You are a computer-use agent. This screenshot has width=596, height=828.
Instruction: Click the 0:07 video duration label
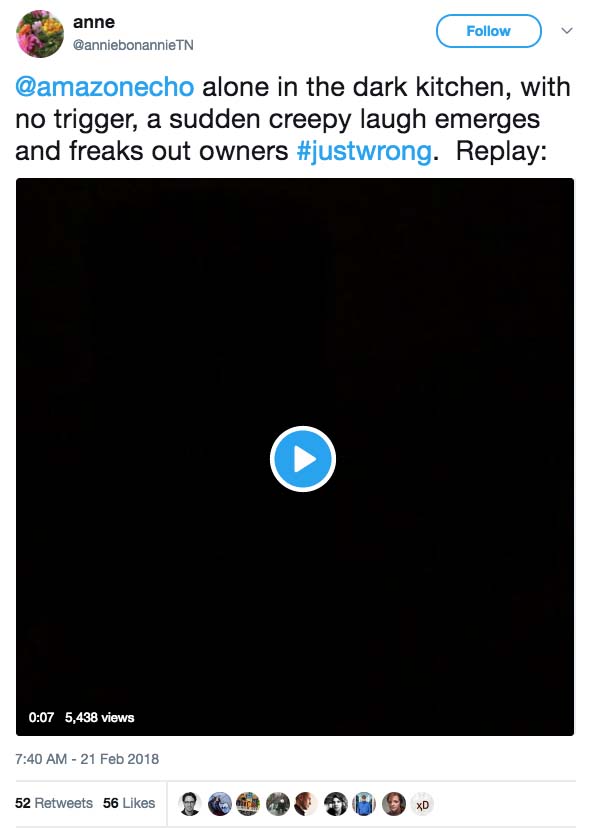pos(41,717)
